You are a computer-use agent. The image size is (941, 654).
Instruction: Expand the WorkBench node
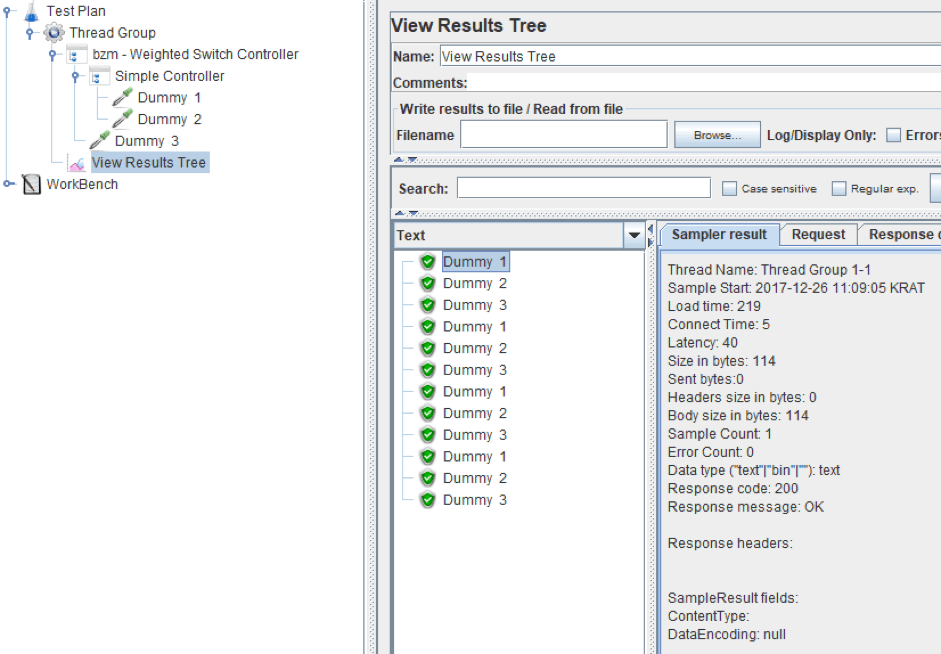pos(7,184)
